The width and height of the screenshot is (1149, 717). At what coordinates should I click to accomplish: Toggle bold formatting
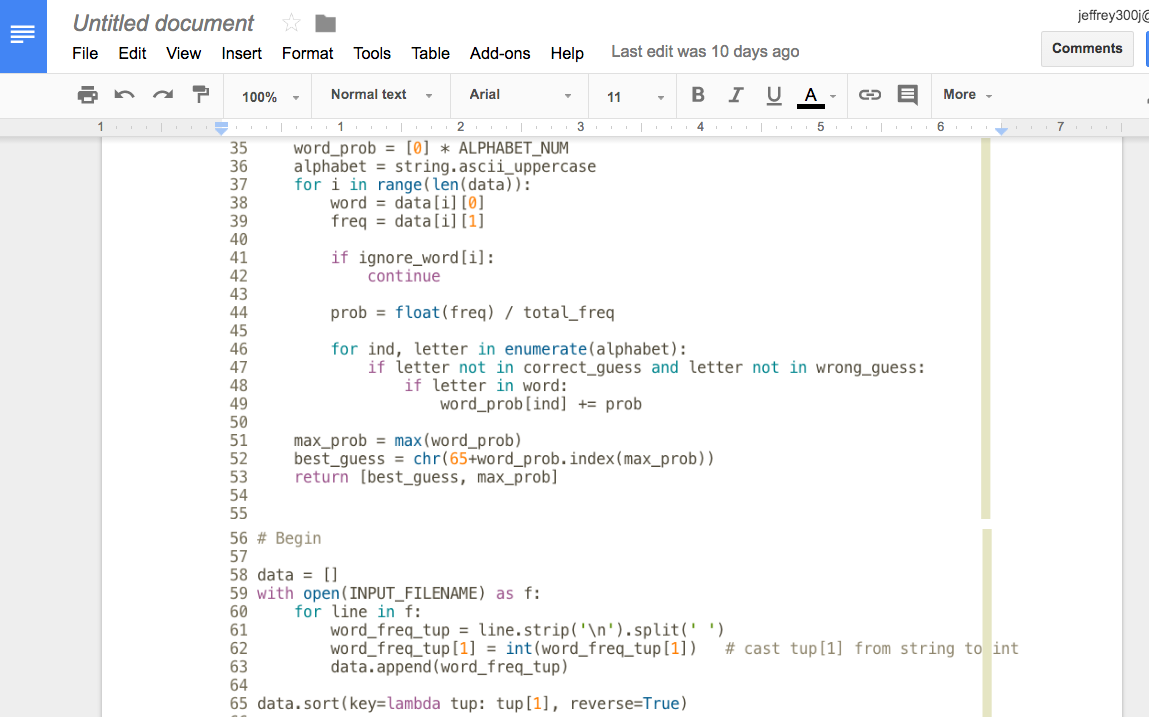[x=698, y=95]
